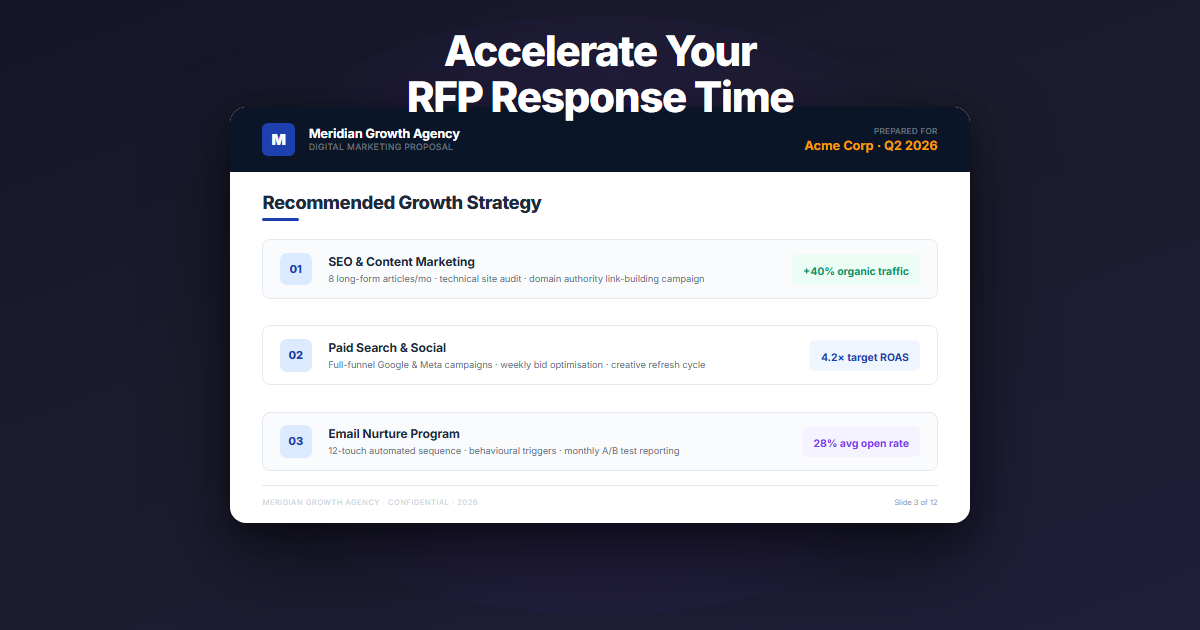Click the 'Digital Marketing Proposal' subtitle
This screenshot has width=1200, height=630.
tap(381, 147)
